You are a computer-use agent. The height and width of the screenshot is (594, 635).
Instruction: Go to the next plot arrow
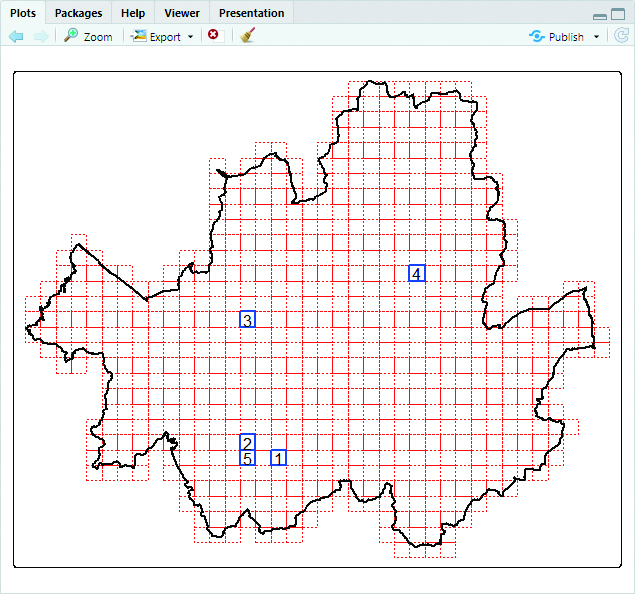(40, 36)
